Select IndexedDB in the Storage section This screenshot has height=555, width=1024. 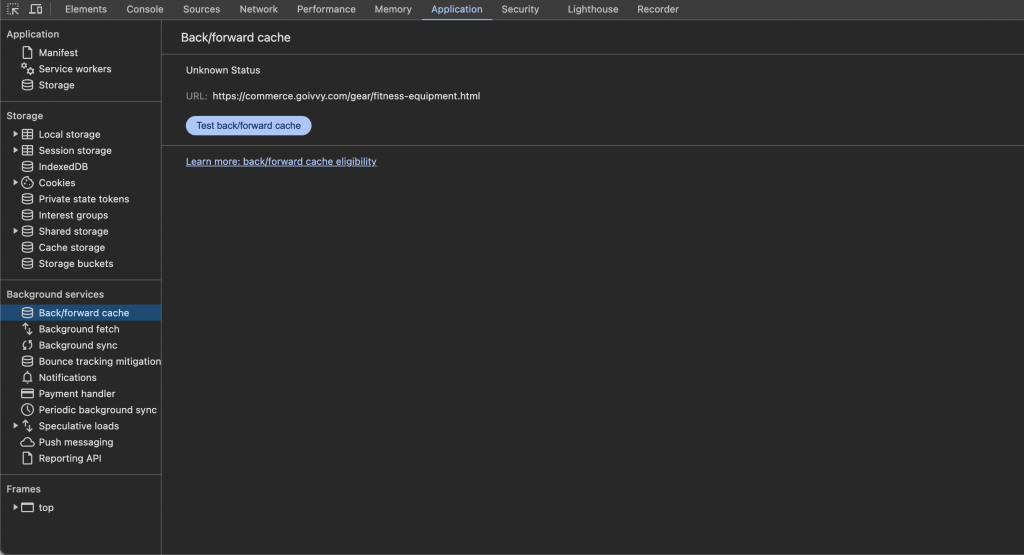(x=63, y=167)
